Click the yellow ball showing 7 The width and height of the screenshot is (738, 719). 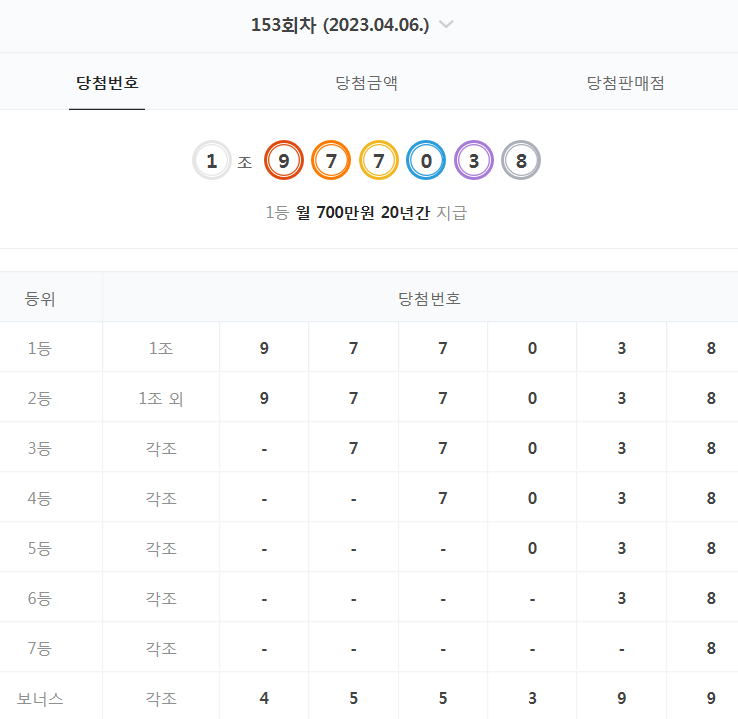click(x=378, y=160)
